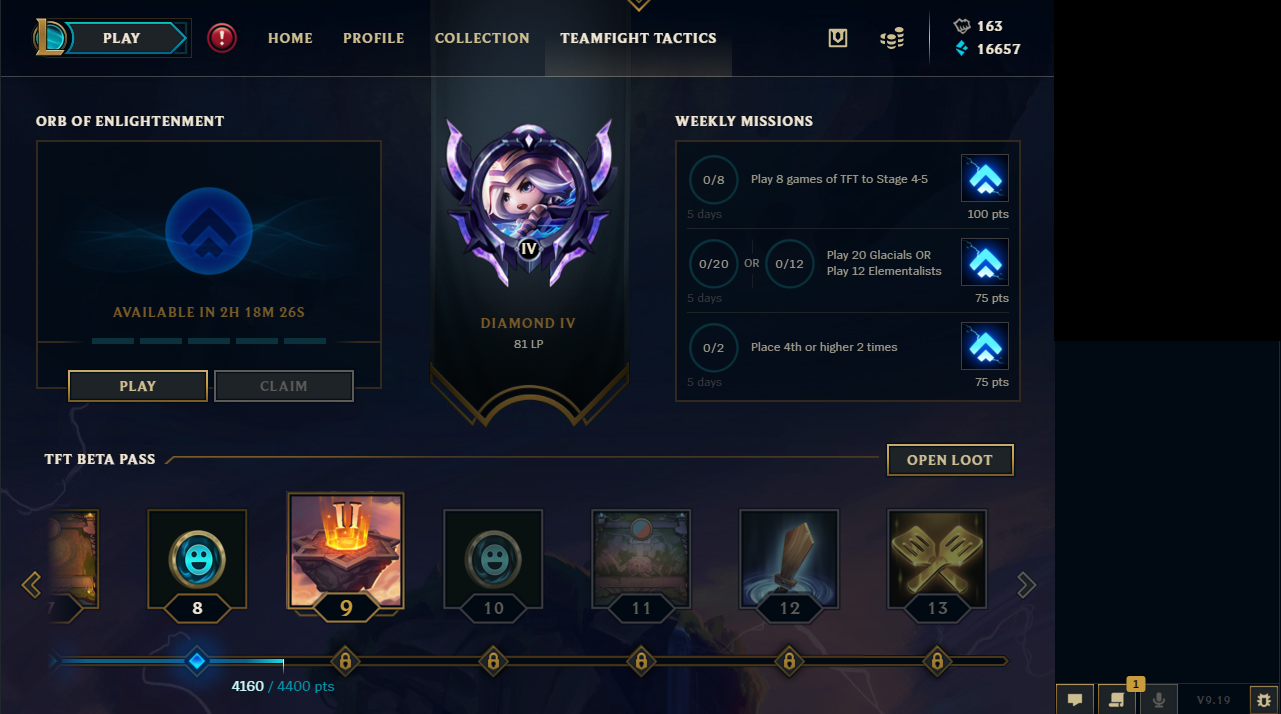1281x714 pixels.
Task: Toggle the microphone voice icon
Action: (x=1159, y=700)
